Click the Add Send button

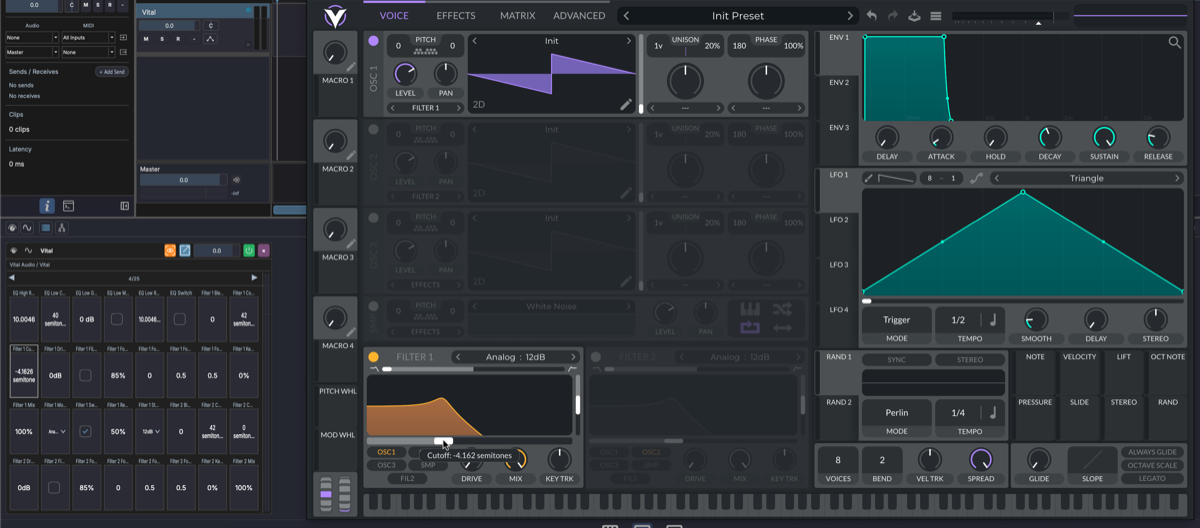[x=111, y=72]
